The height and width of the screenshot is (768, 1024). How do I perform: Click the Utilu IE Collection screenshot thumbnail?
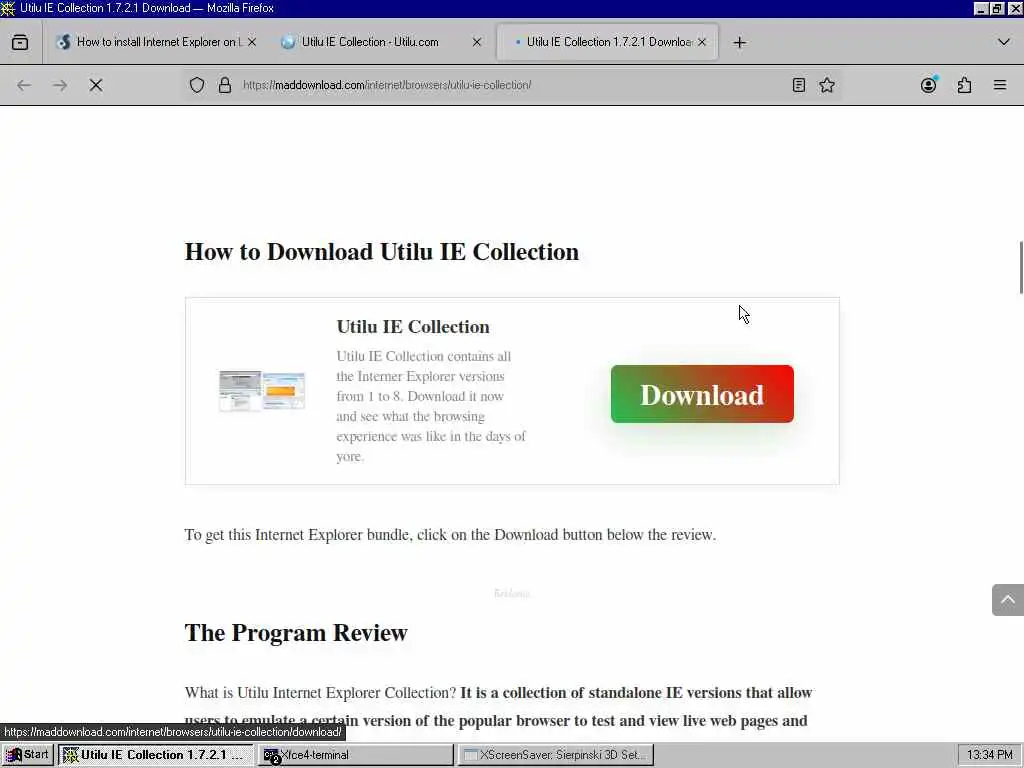pos(262,391)
